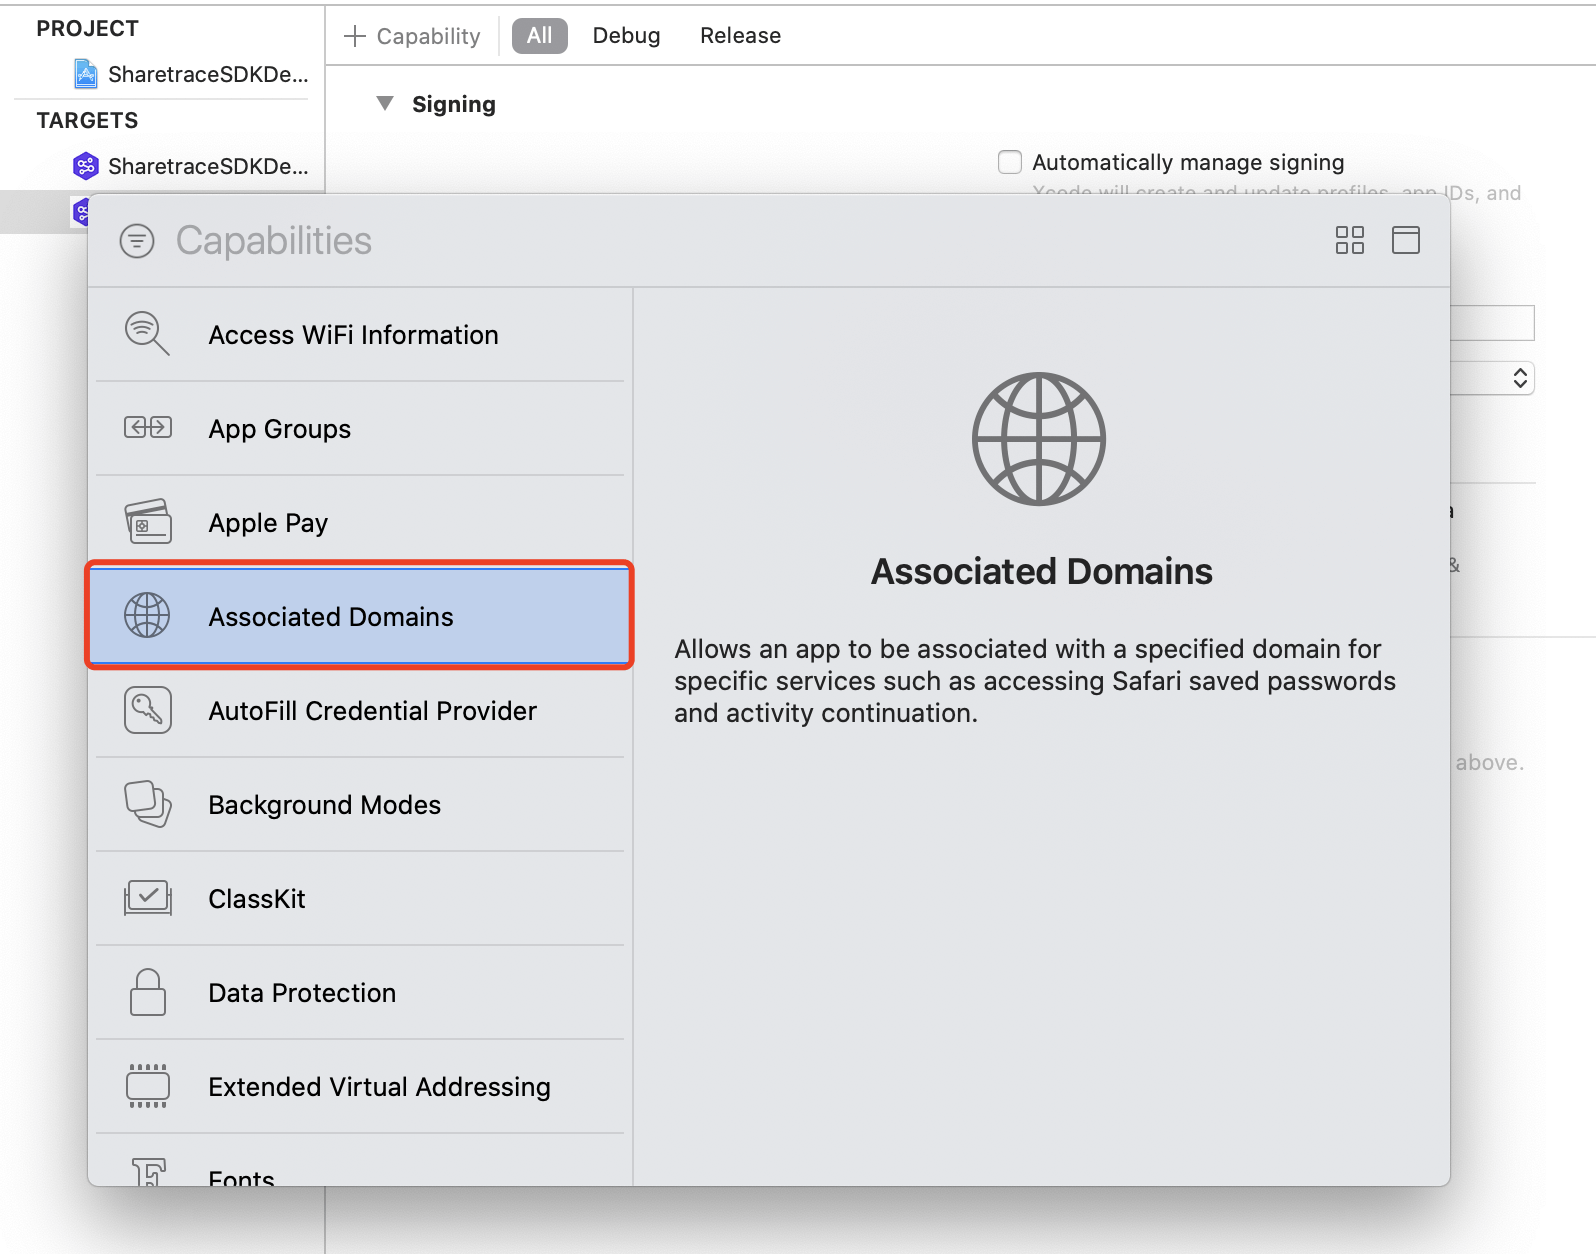Click the Apple Pay card icon
The width and height of the screenshot is (1596, 1254).
(147, 522)
